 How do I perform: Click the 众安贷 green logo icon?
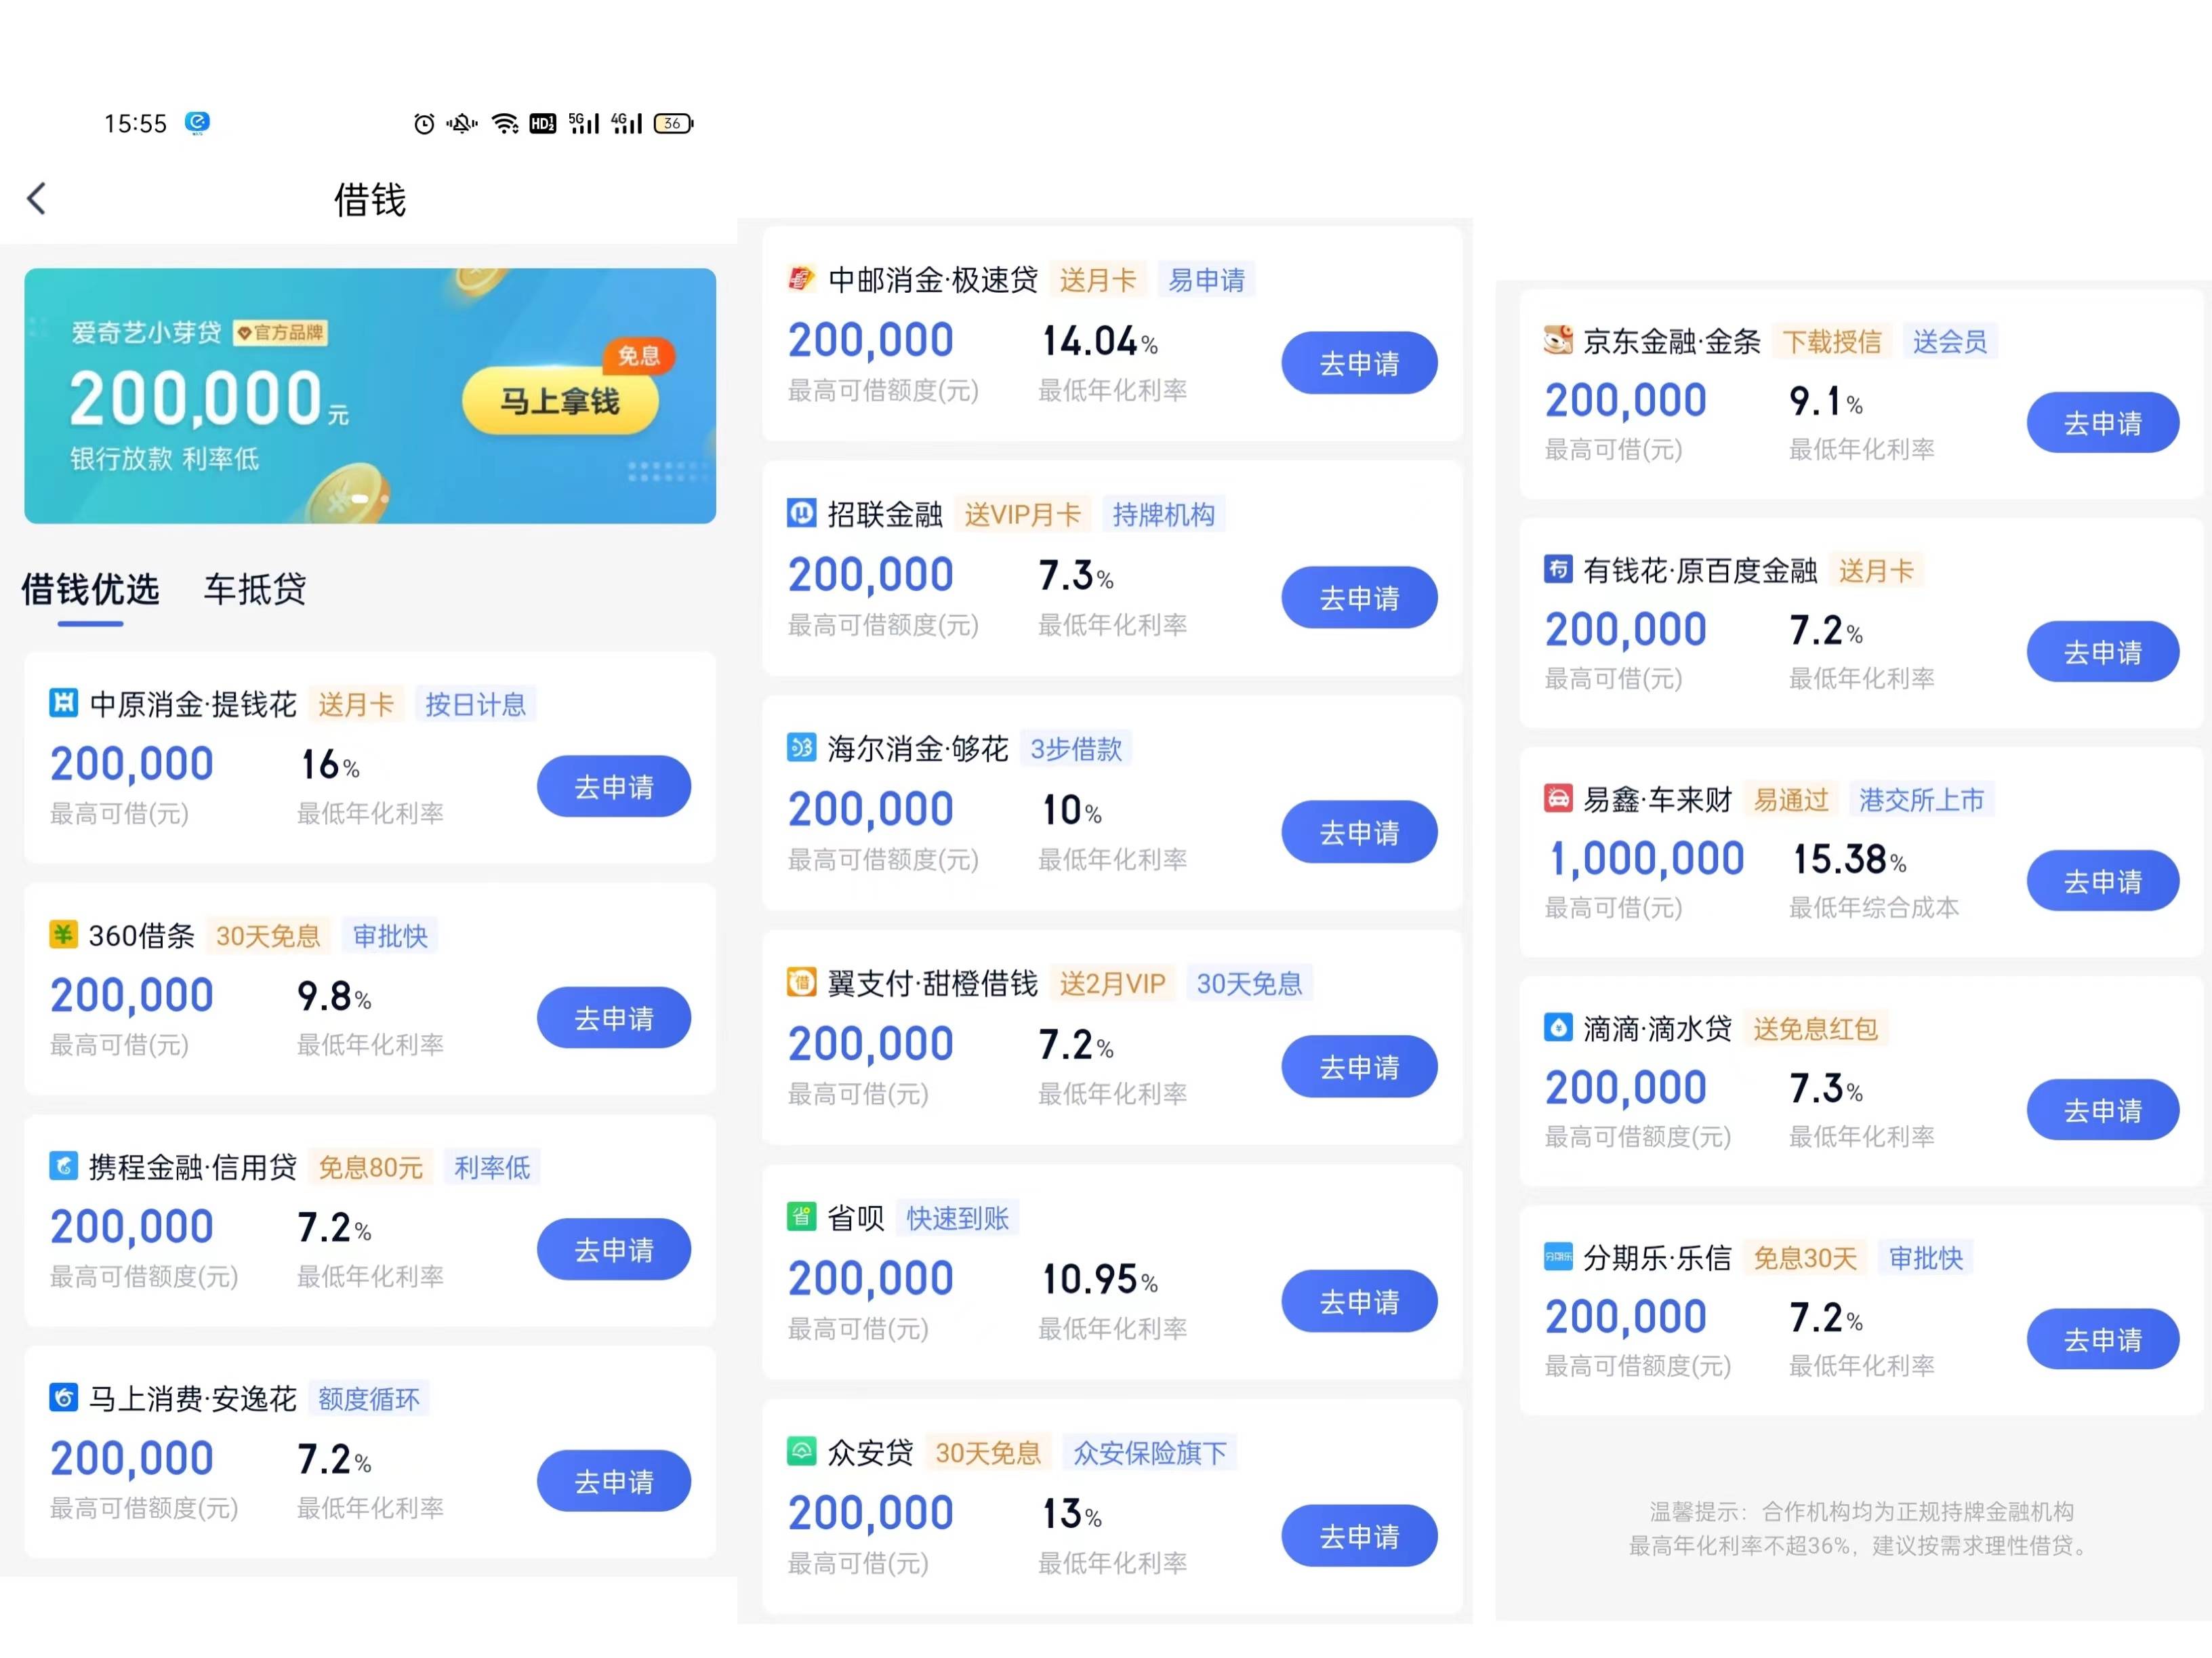tap(801, 1451)
